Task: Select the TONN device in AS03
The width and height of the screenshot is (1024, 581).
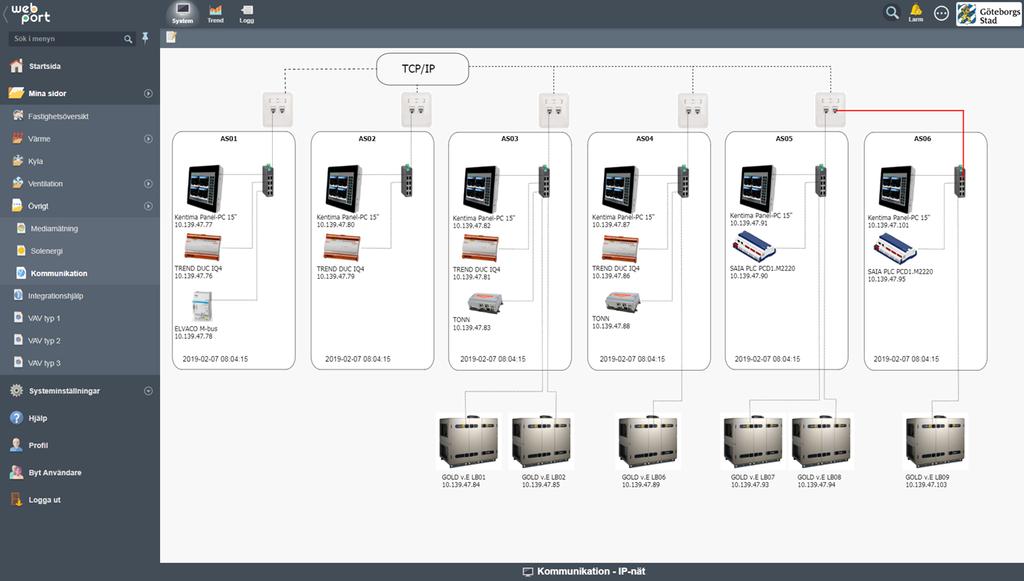Action: [485, 302]
